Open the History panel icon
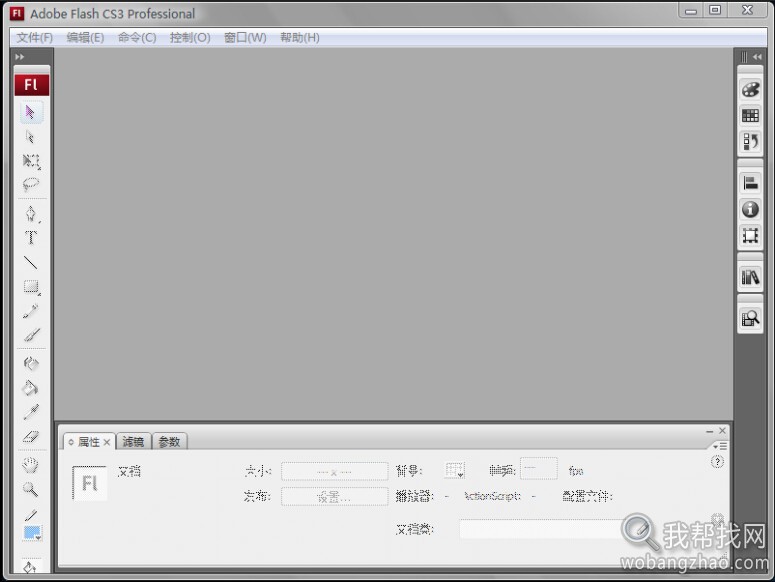 [750, 142]
